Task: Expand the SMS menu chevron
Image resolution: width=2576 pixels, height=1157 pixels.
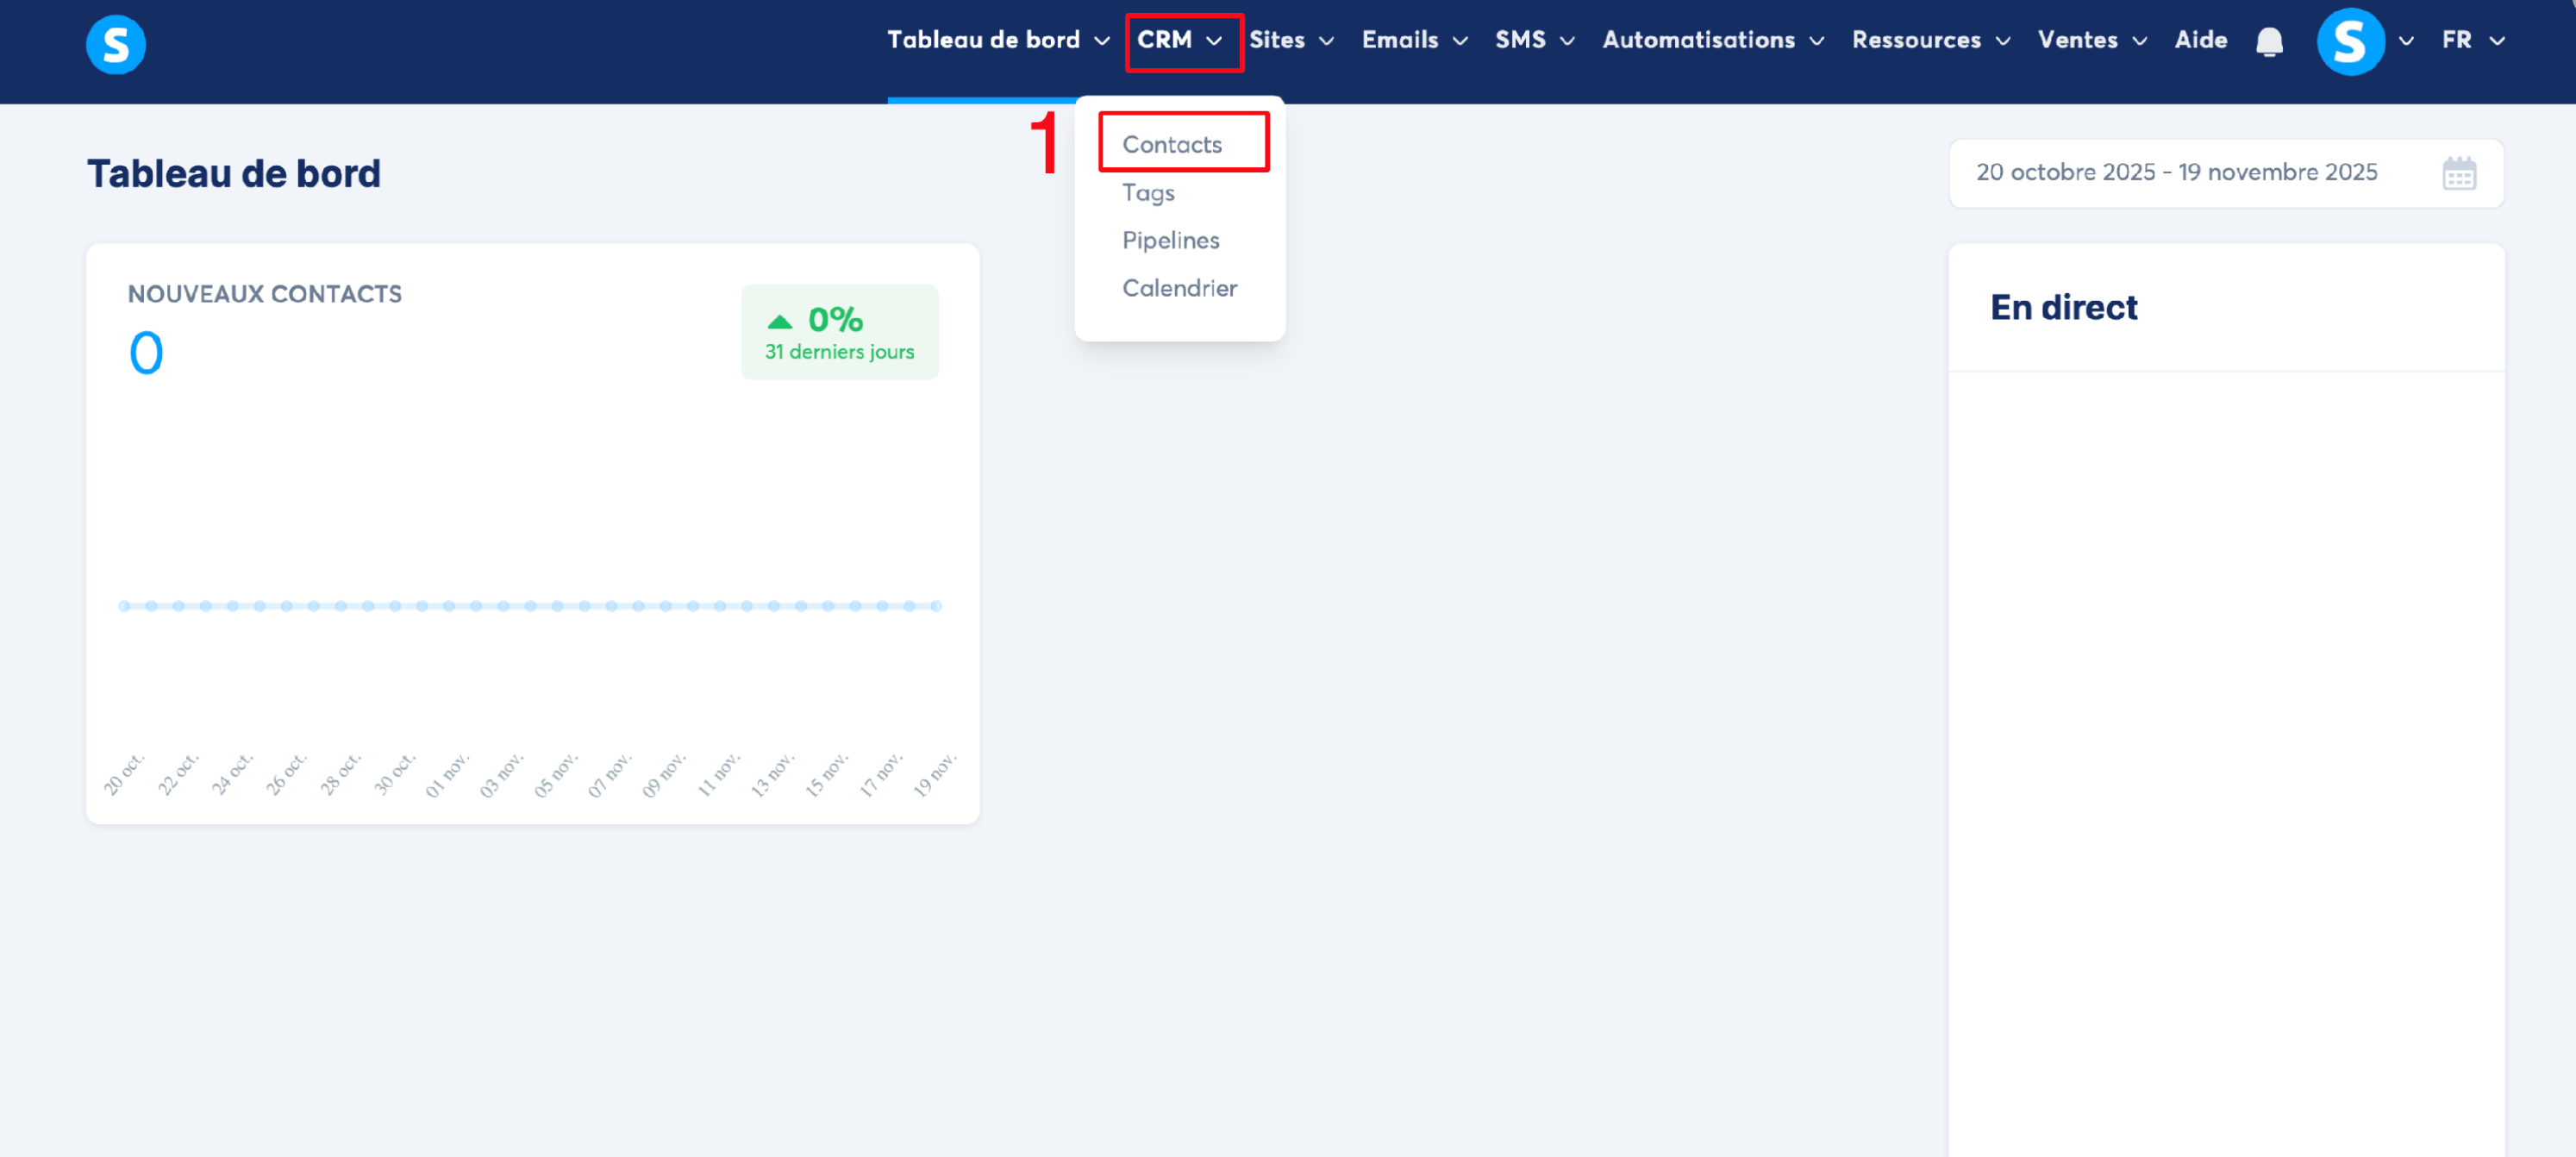Action: 1567,41
